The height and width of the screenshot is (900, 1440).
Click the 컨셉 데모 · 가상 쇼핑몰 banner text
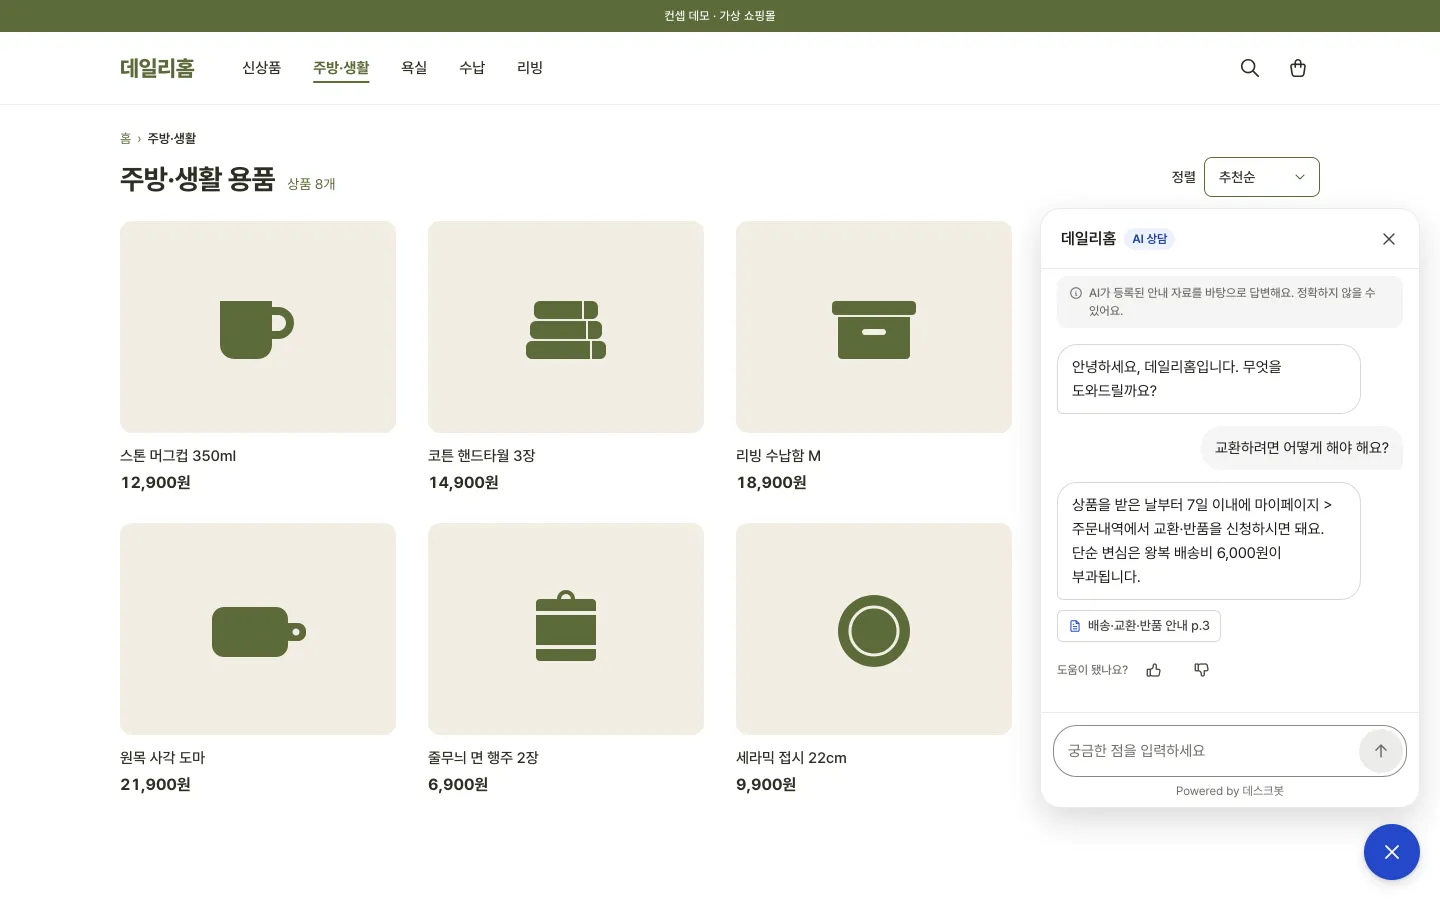720,16
